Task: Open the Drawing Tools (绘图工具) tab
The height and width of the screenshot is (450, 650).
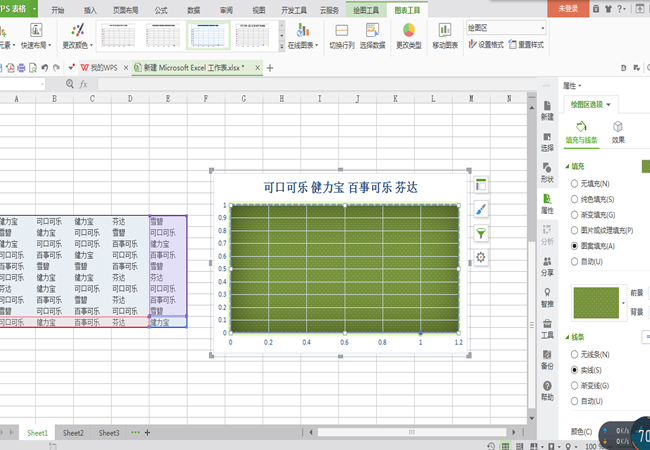Action: (x=366, y=10)
